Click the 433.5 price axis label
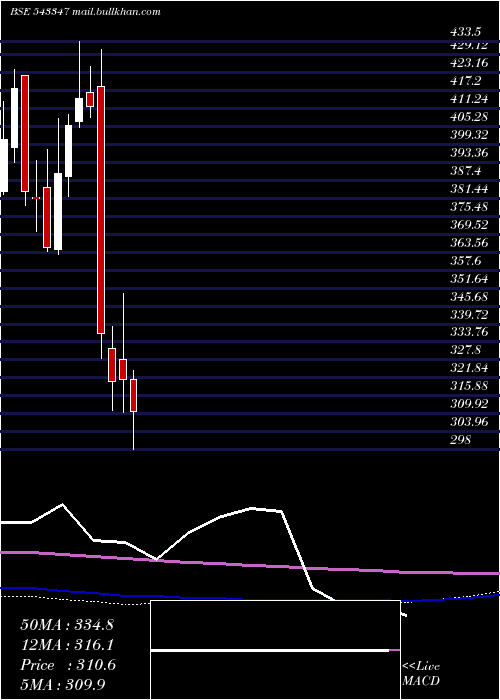 tap(466, 32)
